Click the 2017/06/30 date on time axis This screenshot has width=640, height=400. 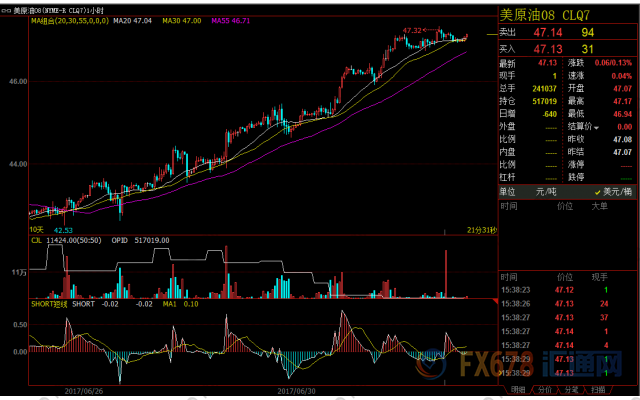point(296,392)
